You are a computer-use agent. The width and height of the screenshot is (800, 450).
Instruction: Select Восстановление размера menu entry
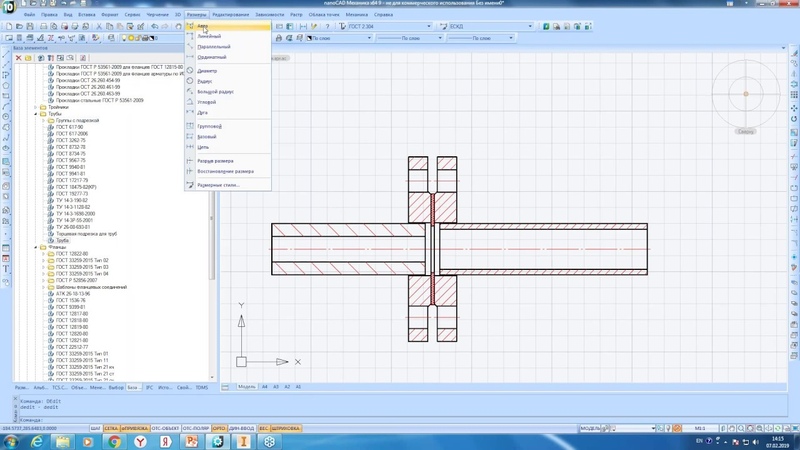(228, 171)
